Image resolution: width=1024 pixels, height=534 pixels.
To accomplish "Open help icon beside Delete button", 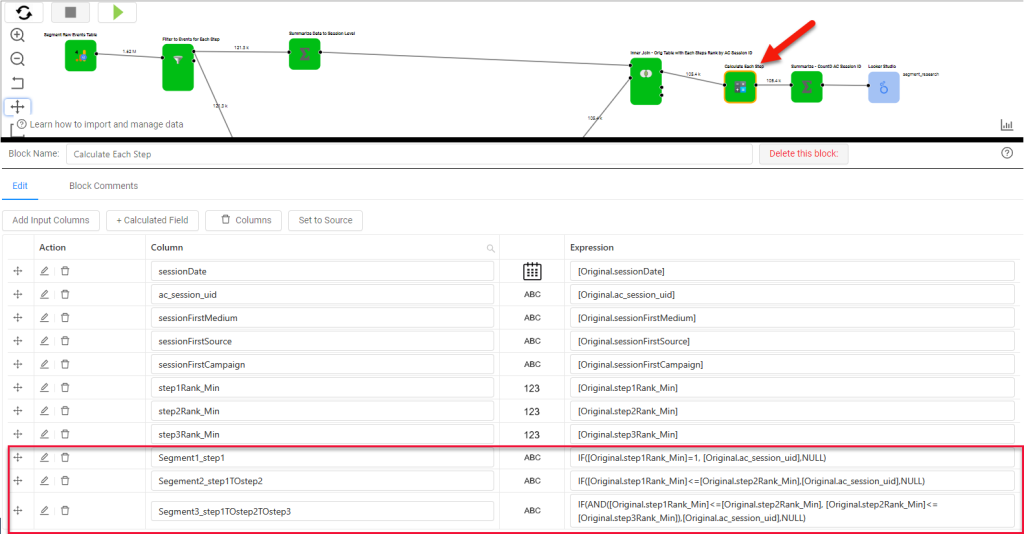I will [x=1007, y=153].
